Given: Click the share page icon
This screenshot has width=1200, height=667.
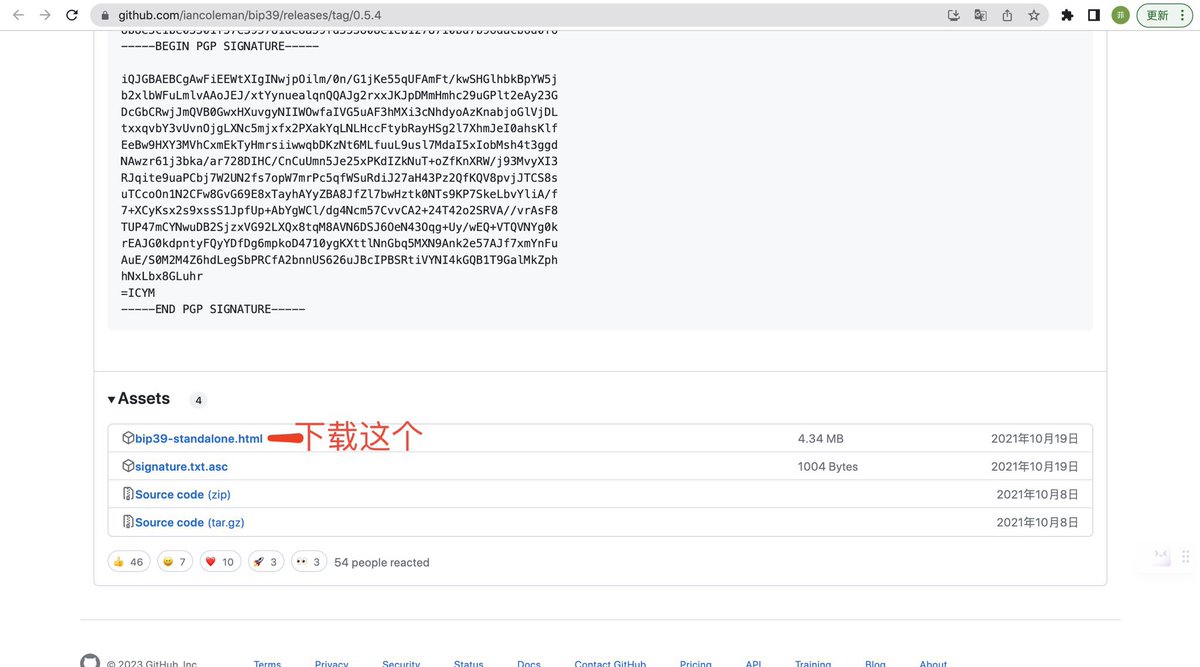Looking at the screenshot, I should pos(1007,15).
